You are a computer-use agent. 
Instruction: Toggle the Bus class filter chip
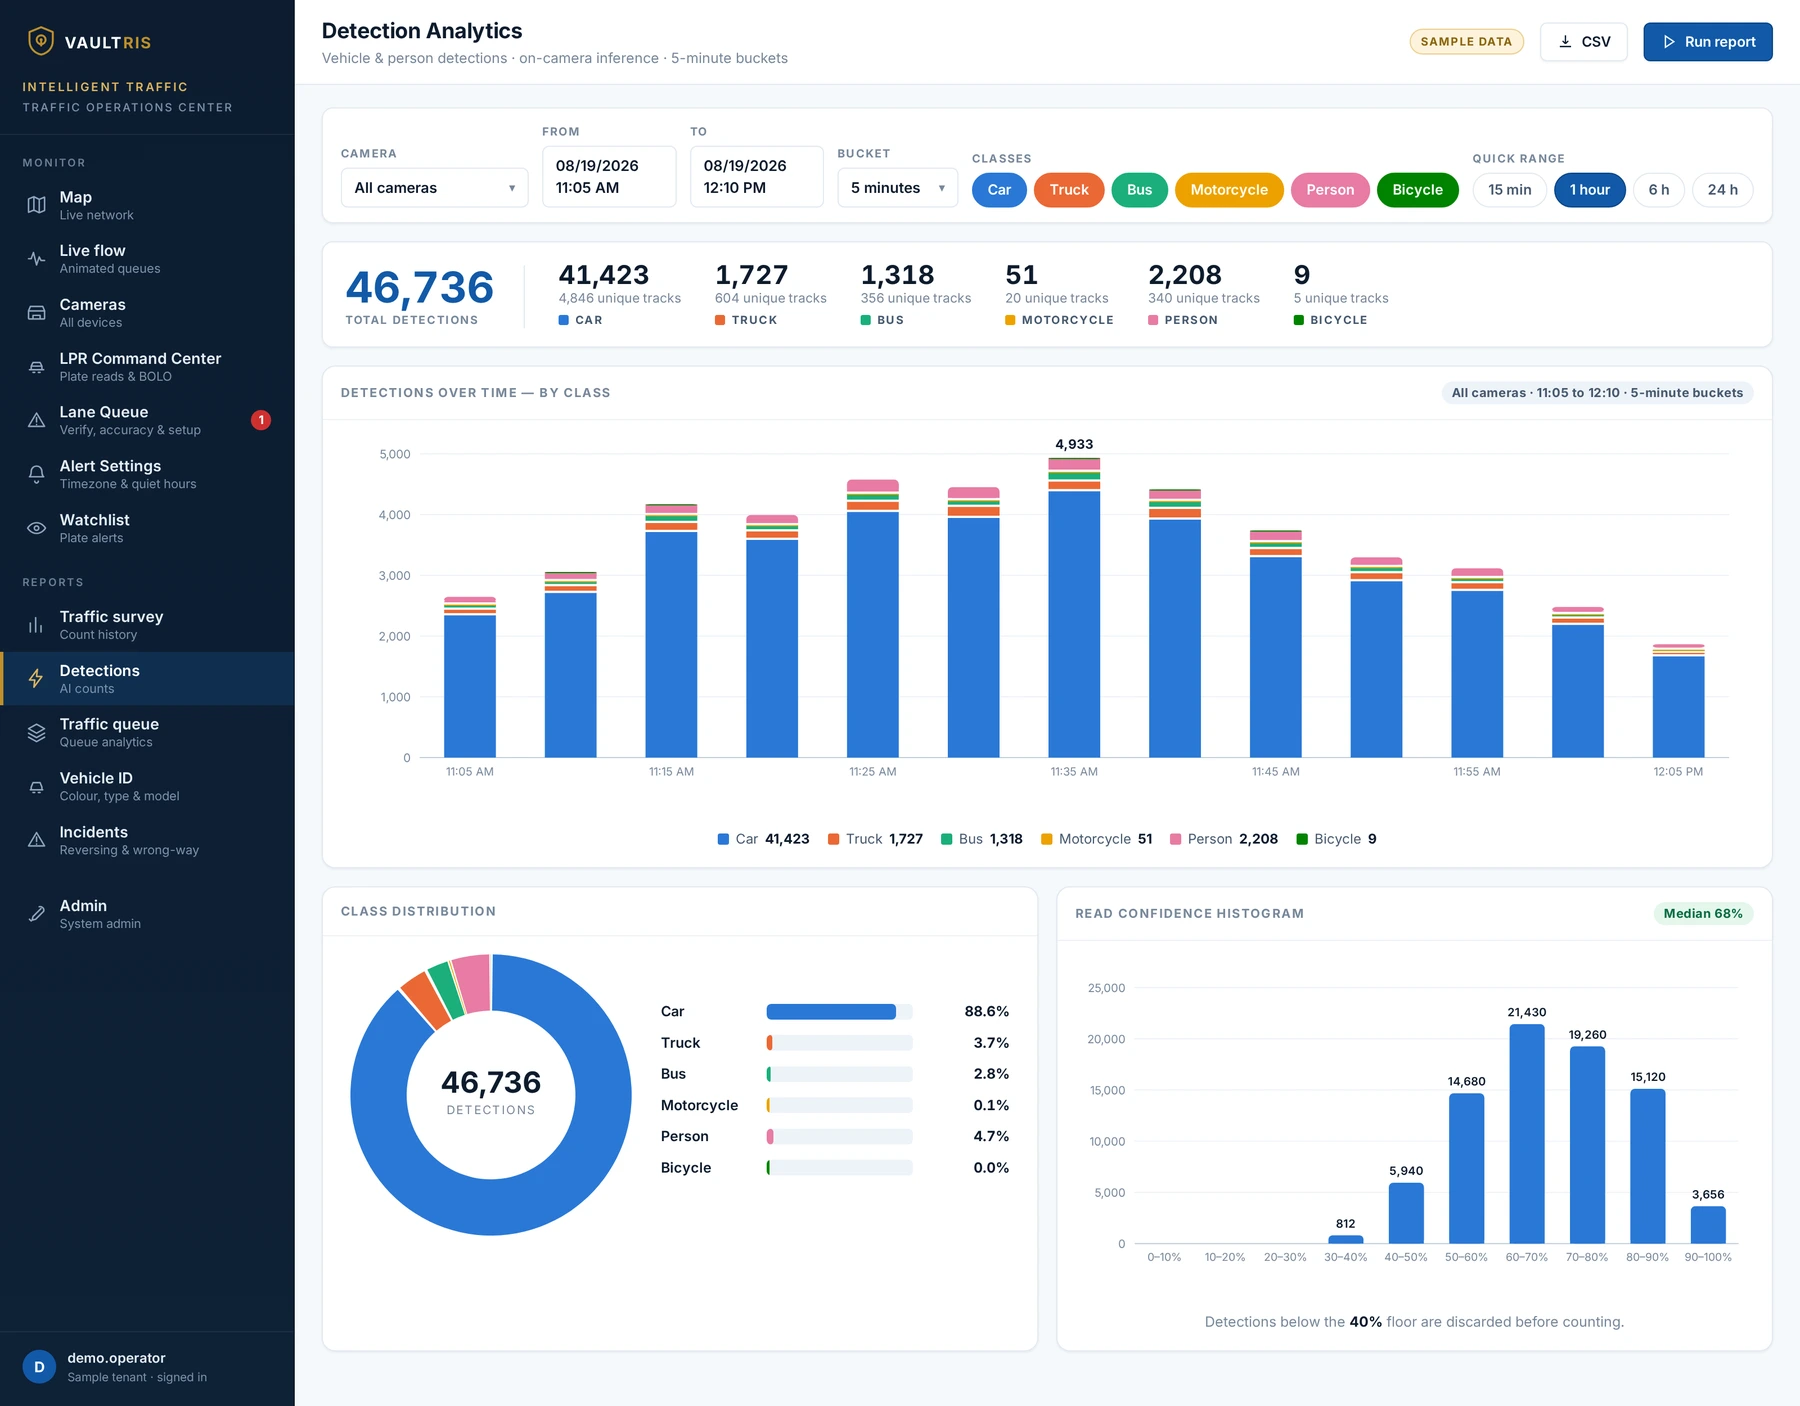coord(1139,190)
